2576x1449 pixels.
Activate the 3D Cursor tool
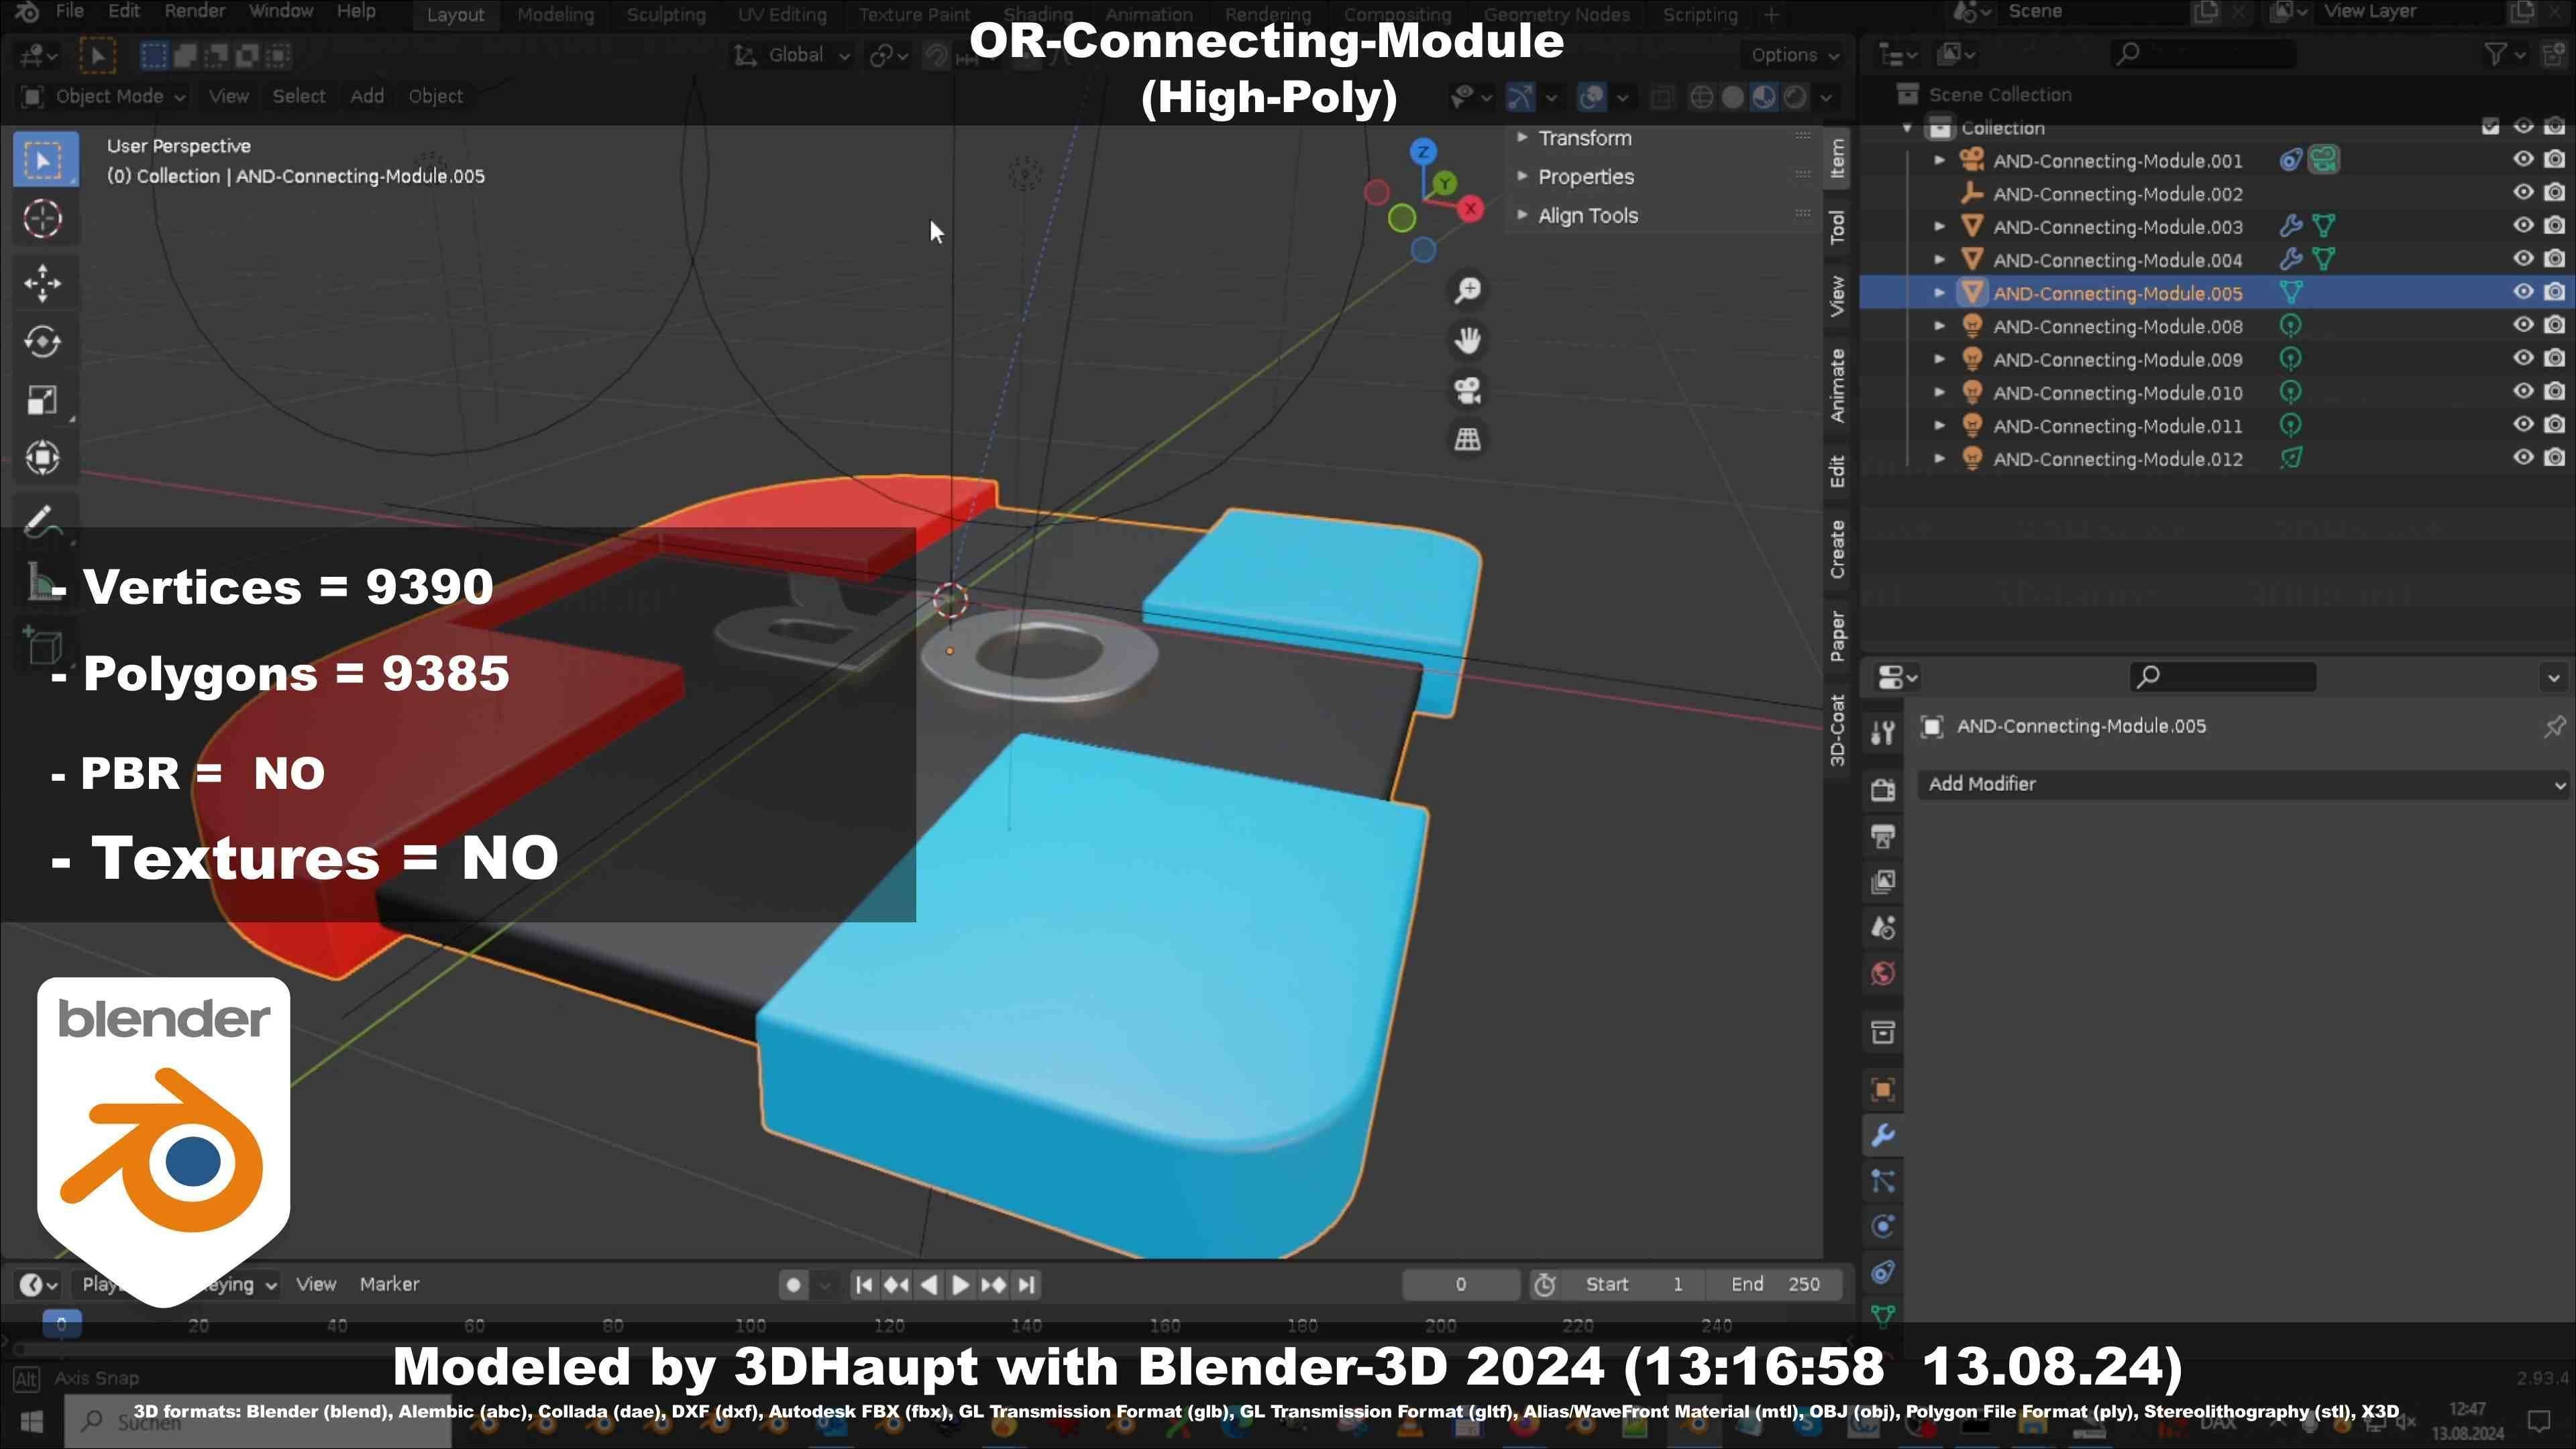tap(43, 218)
